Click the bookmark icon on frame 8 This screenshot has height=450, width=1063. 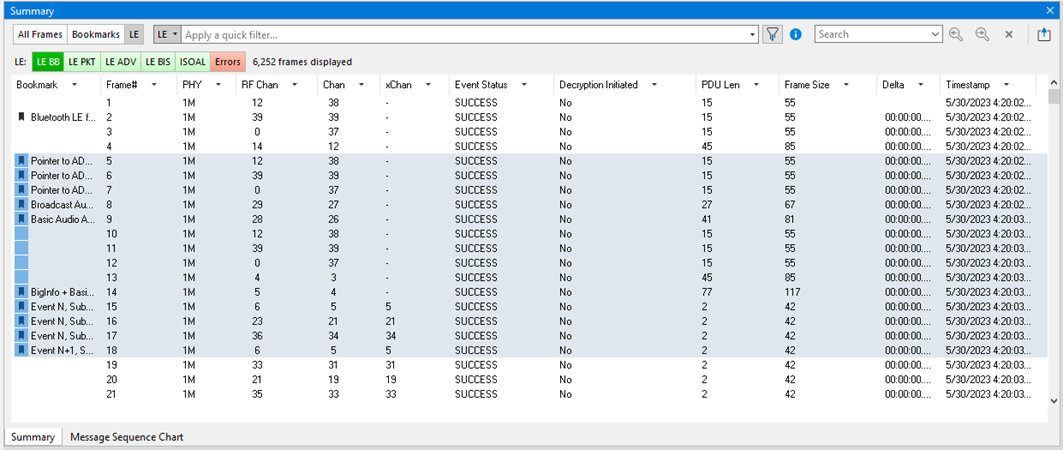coord(21,205)
